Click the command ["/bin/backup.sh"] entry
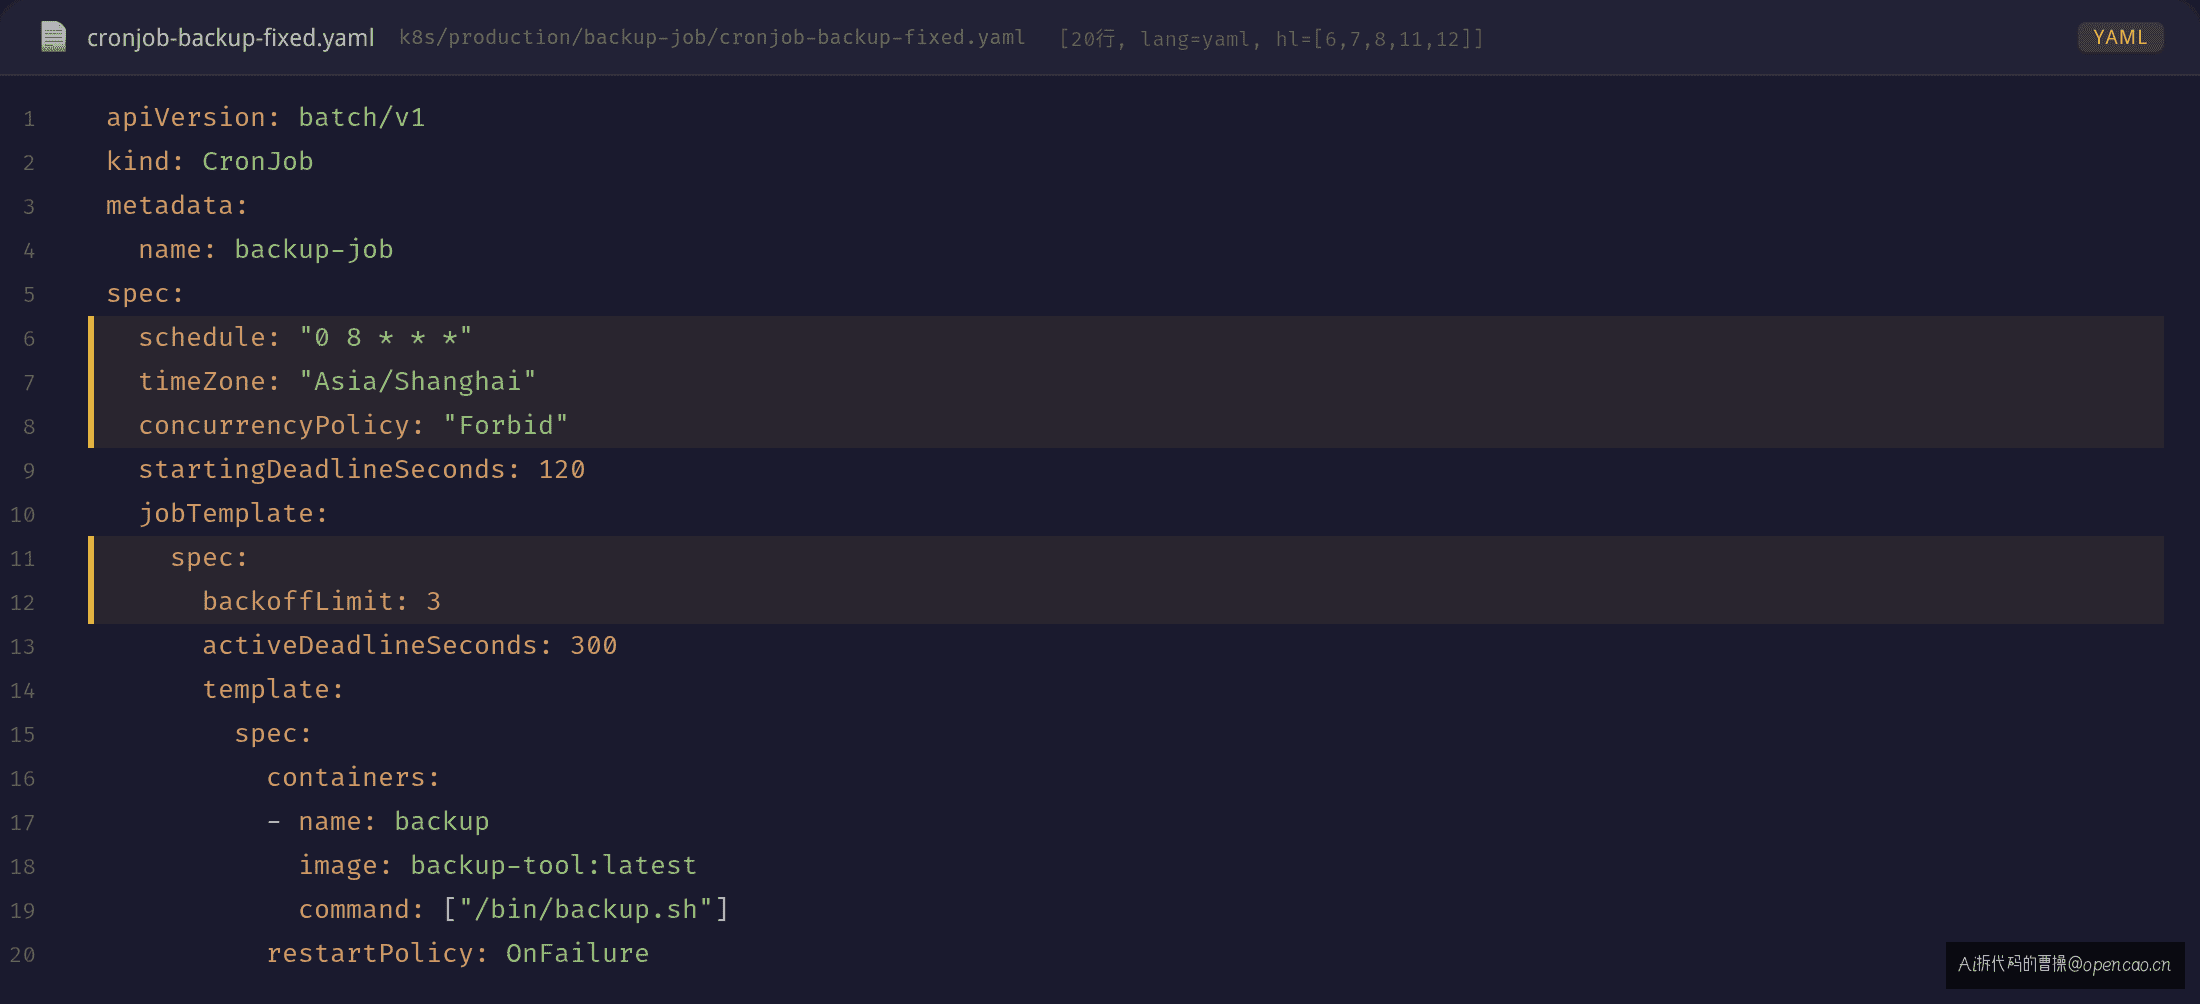The image size is (2200, 1004). coord(514,910)
